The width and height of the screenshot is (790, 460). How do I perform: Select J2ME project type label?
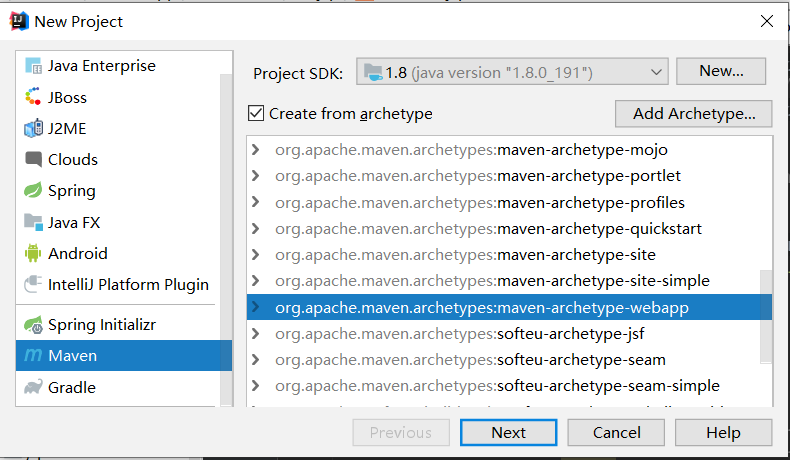pyautogui.click(x=67, y=128)
